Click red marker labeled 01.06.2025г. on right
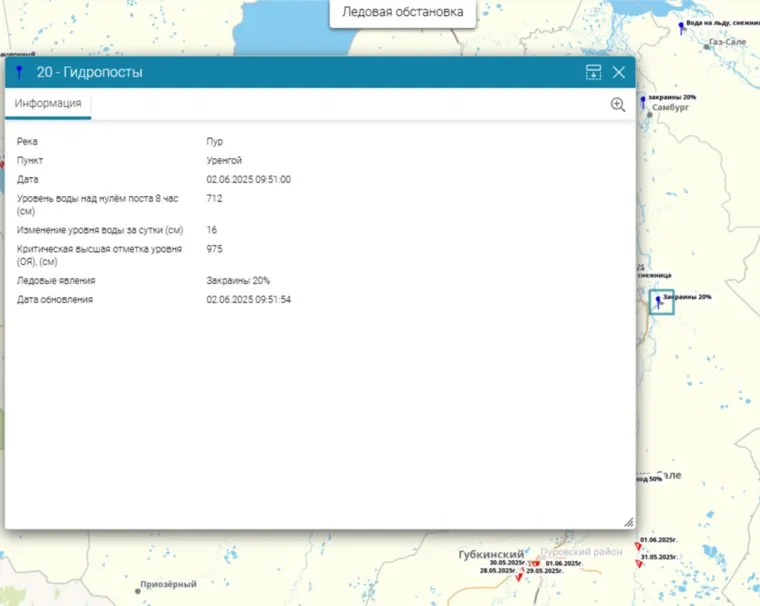Viewport: 760px width, 606px height. [638, 546]
